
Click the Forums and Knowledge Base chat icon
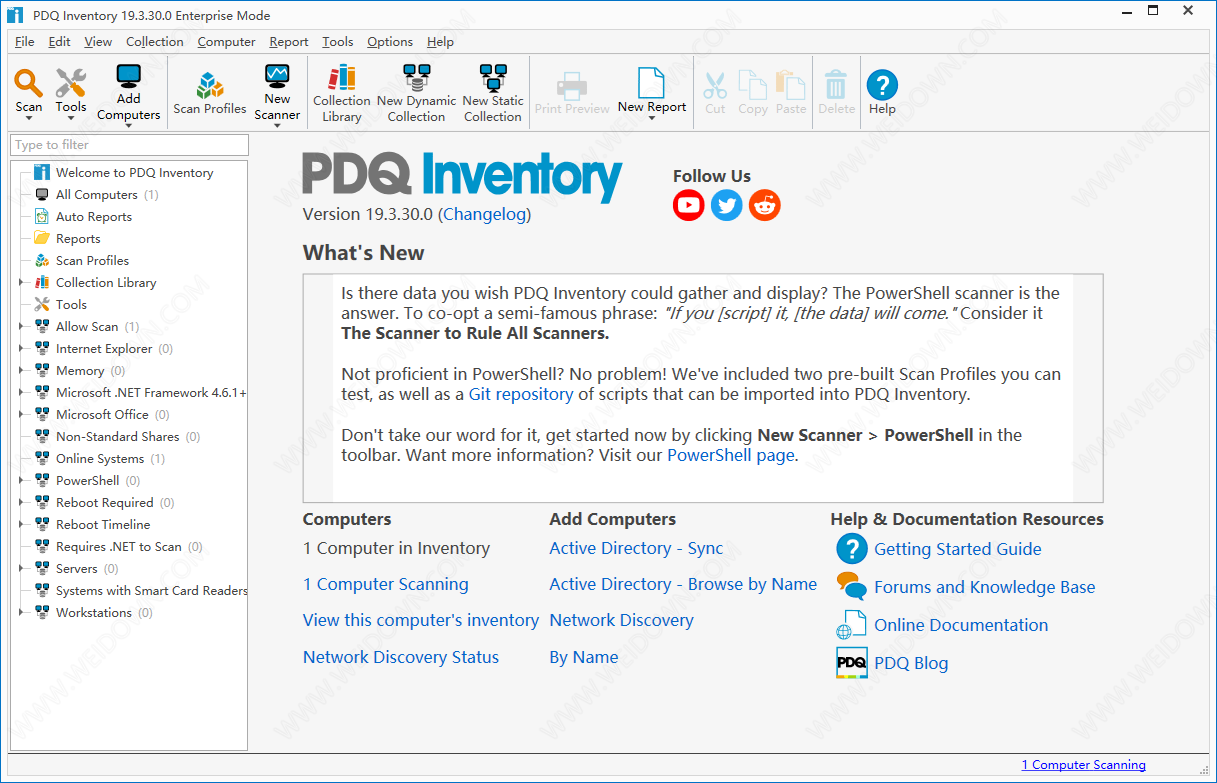coord(852,587)
